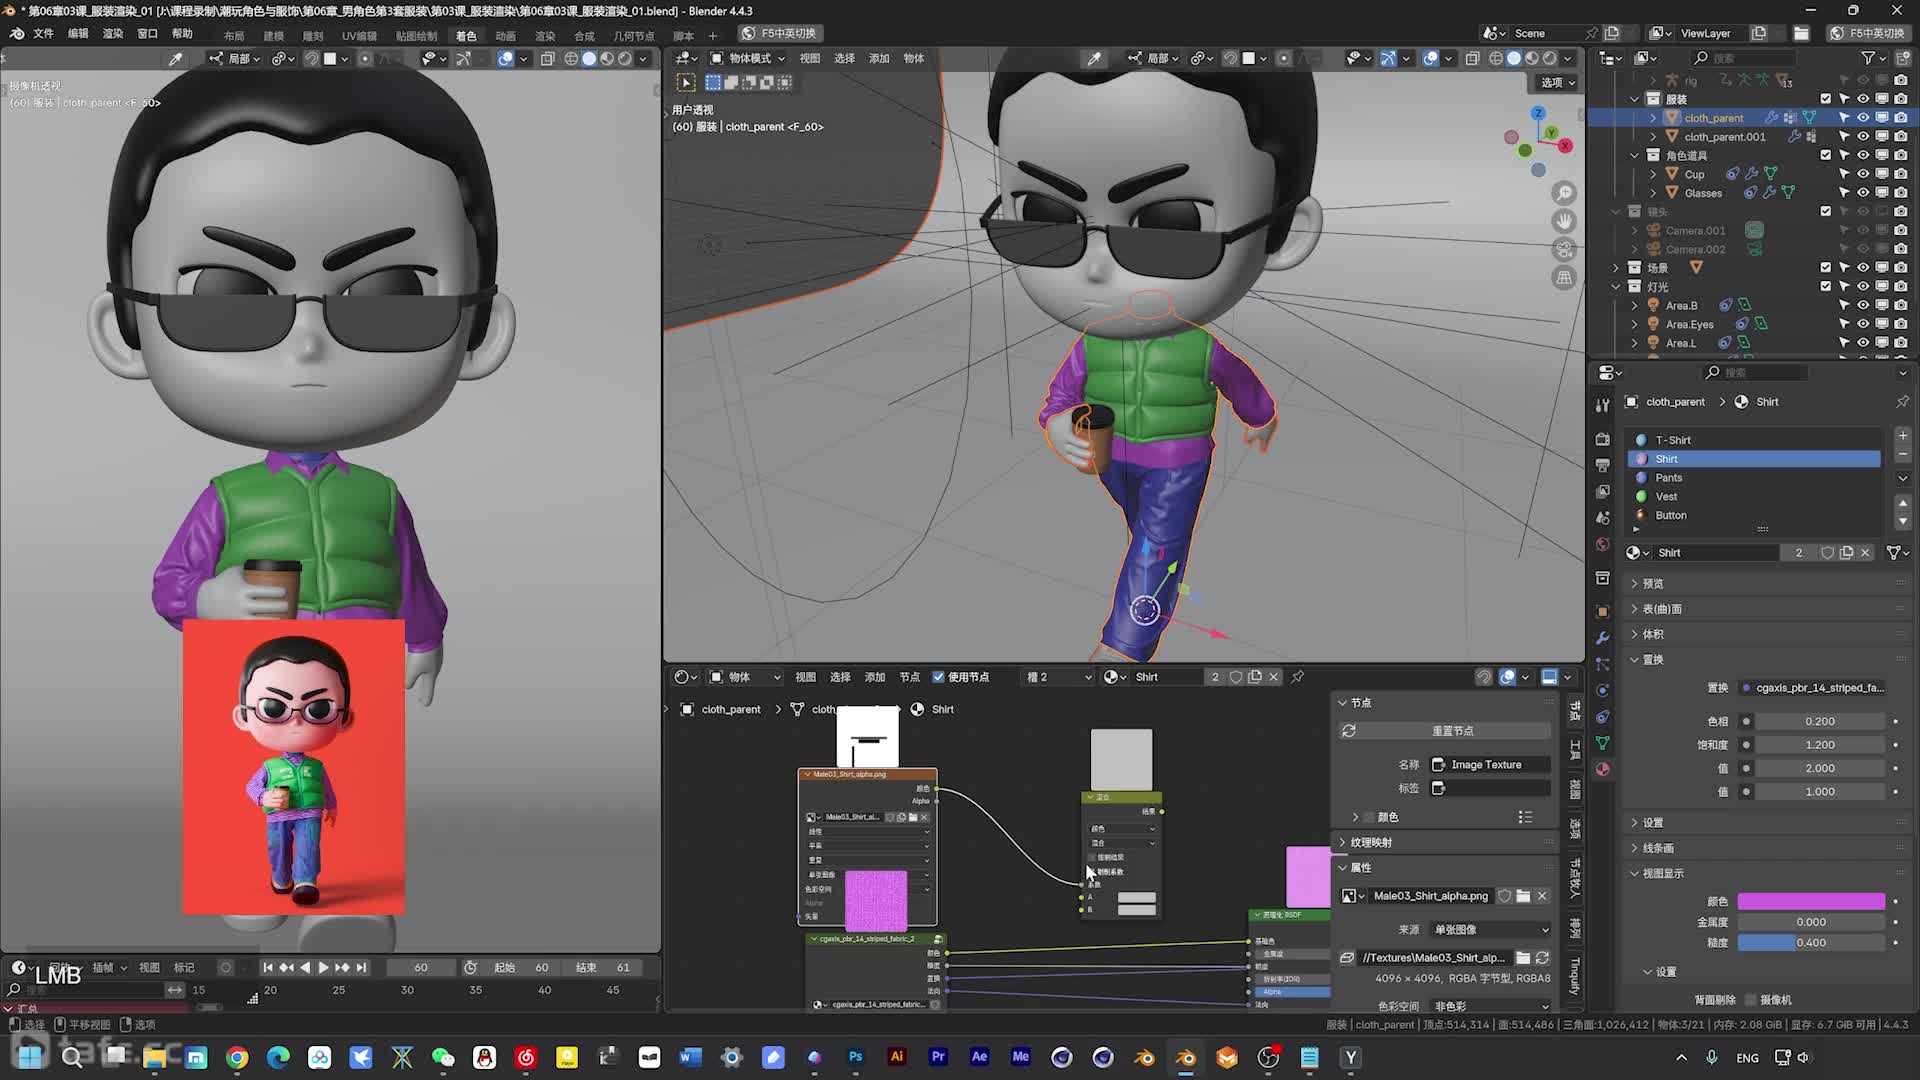Screen dimensions: 1920x1080
Task: Open Blender from the Windows taskbar
Action: [x=1186, y=1057]
